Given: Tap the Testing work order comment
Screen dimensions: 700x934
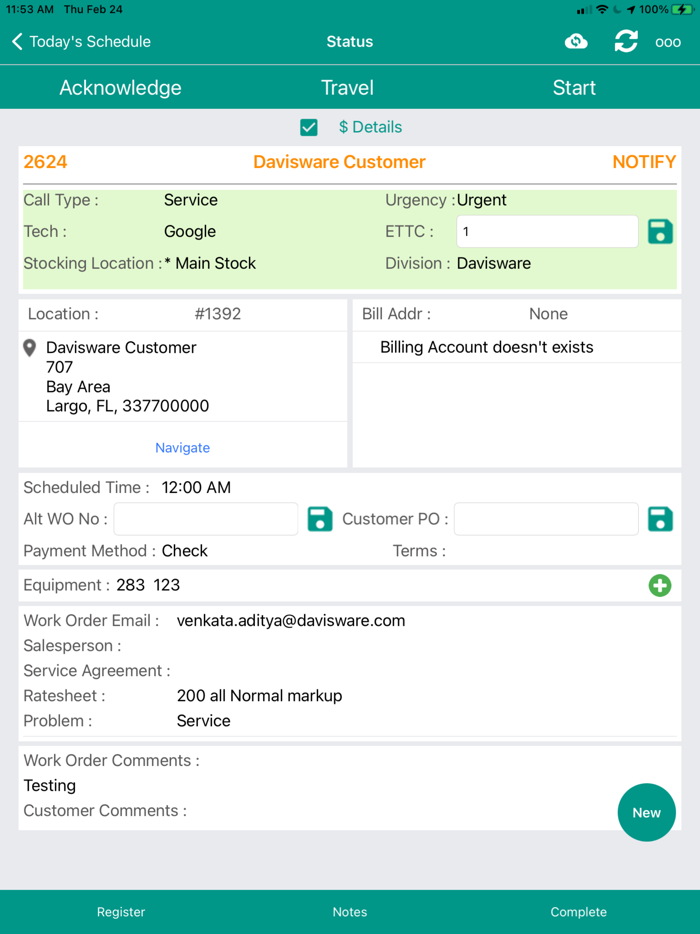Looking at the screenshot, I should [x=49, y=786].
